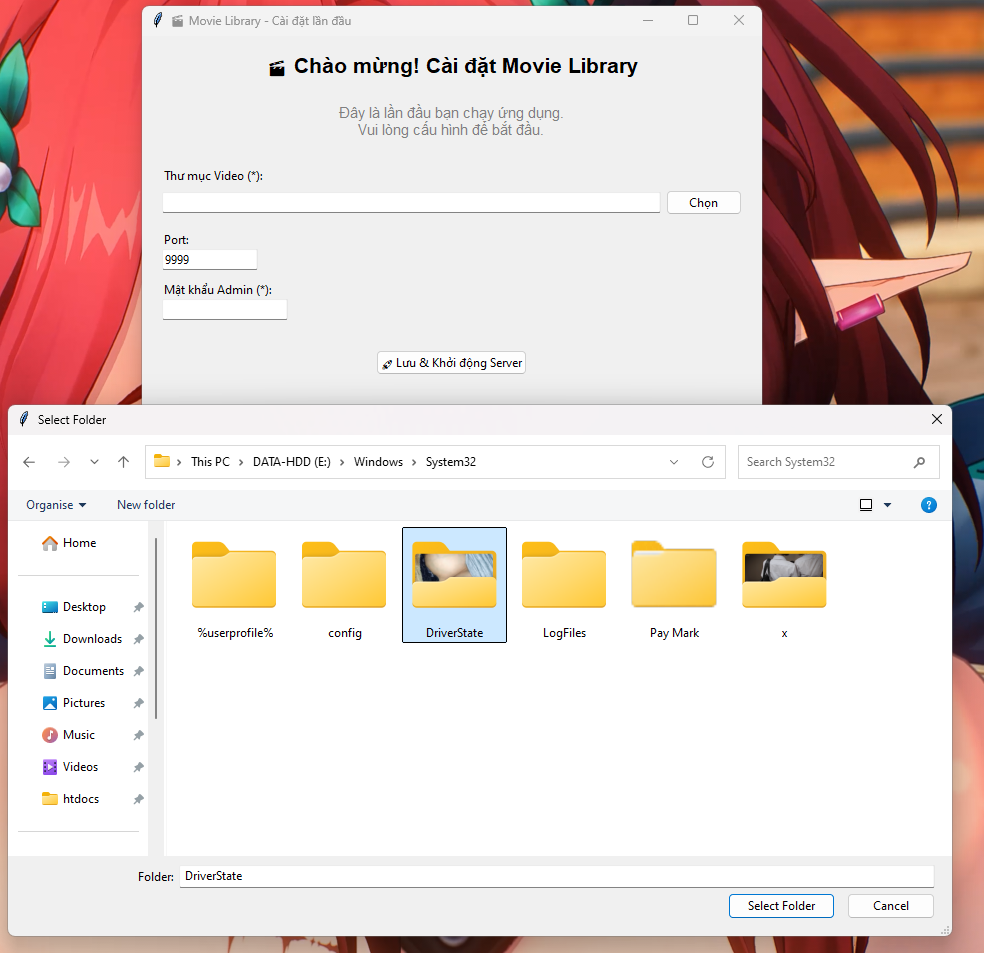
Task: Open the help button
Action: (929, 505)
